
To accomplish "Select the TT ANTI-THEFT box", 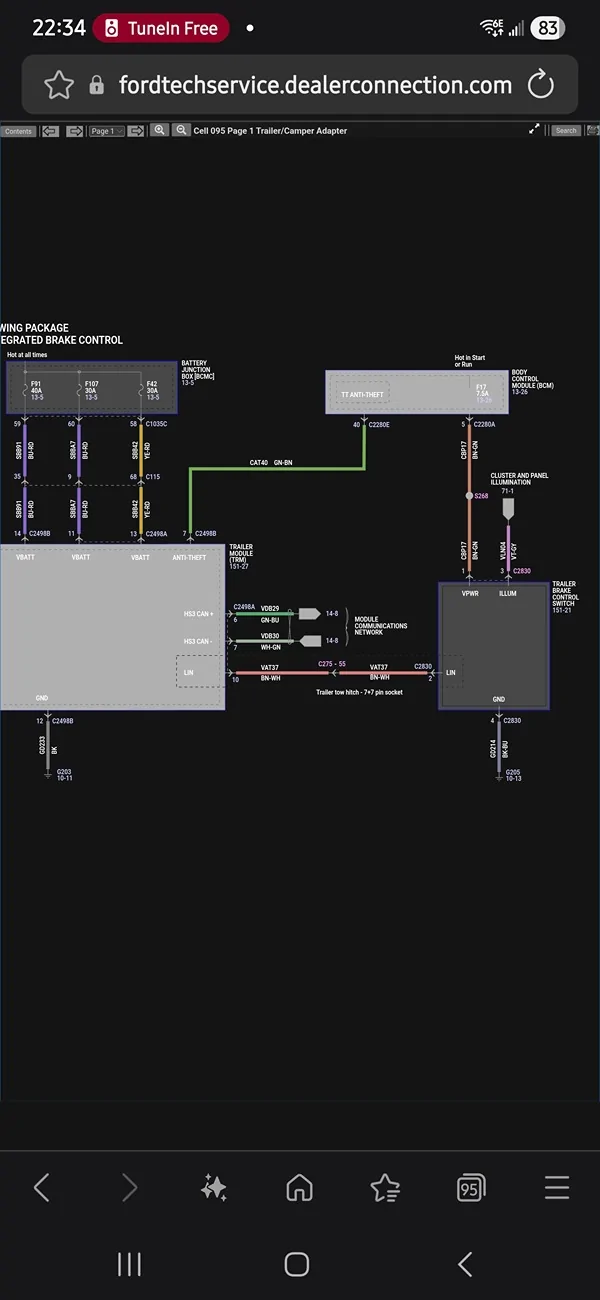I will pos(361,394).
